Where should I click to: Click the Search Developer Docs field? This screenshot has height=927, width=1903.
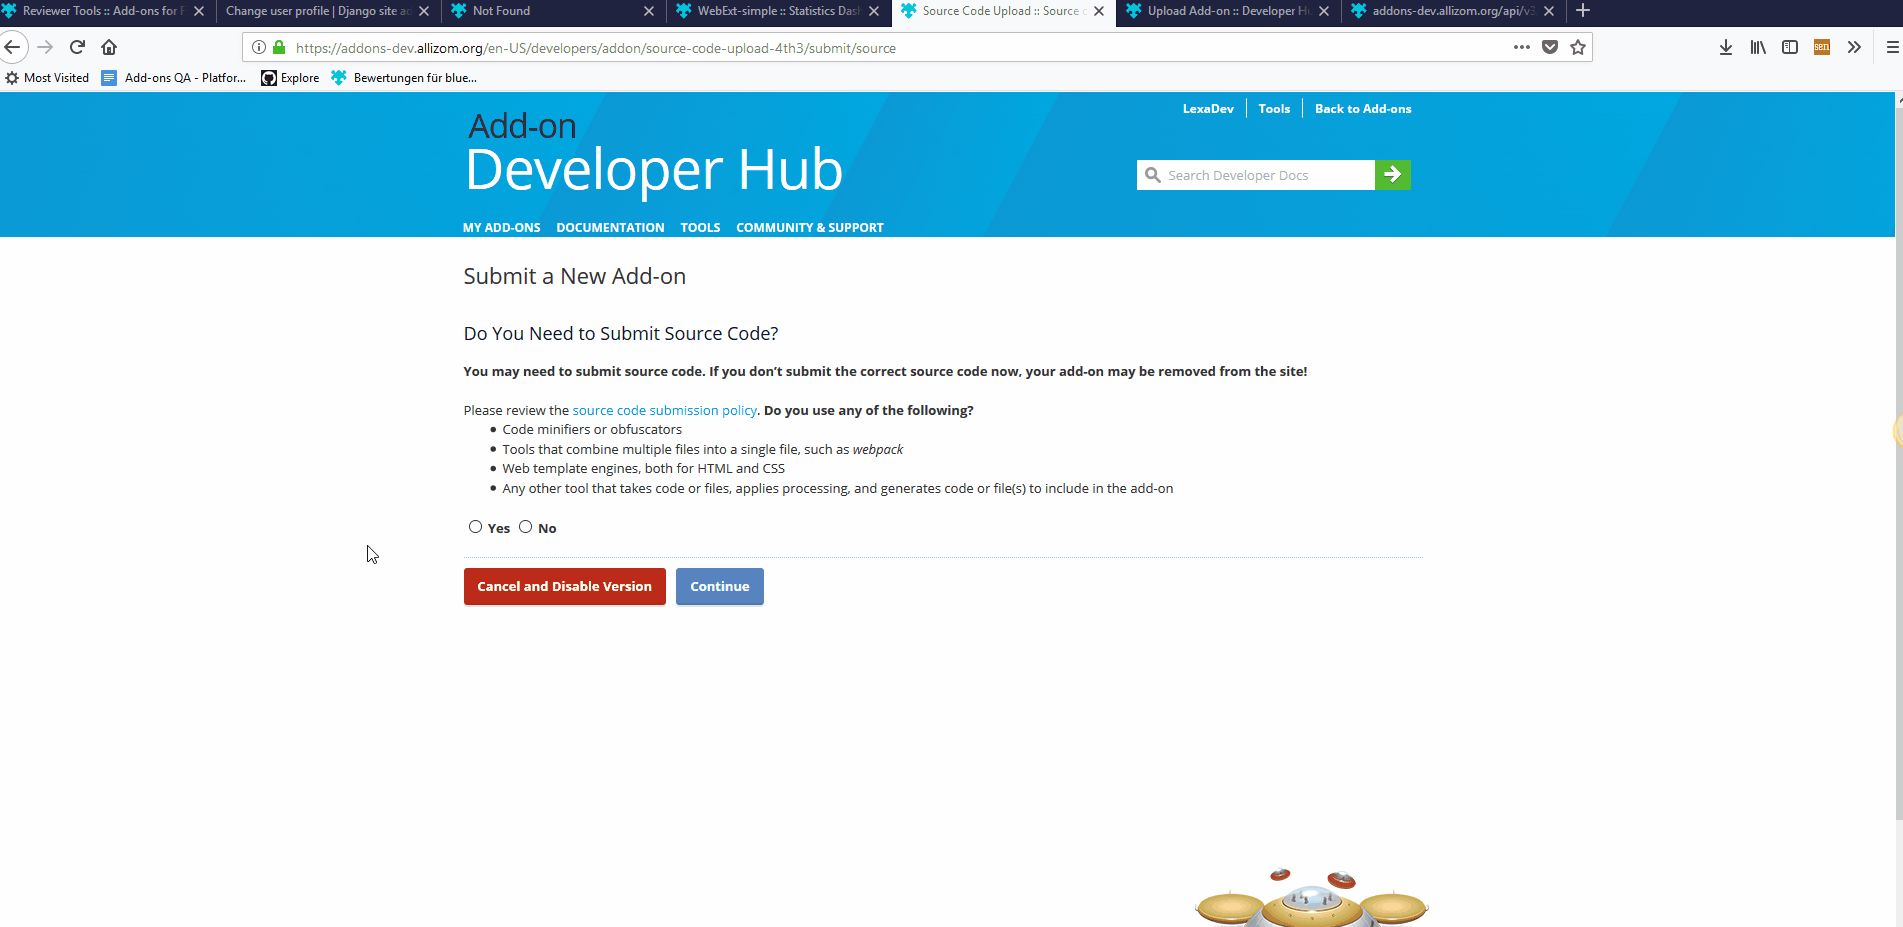click(x=1260, y=174)
